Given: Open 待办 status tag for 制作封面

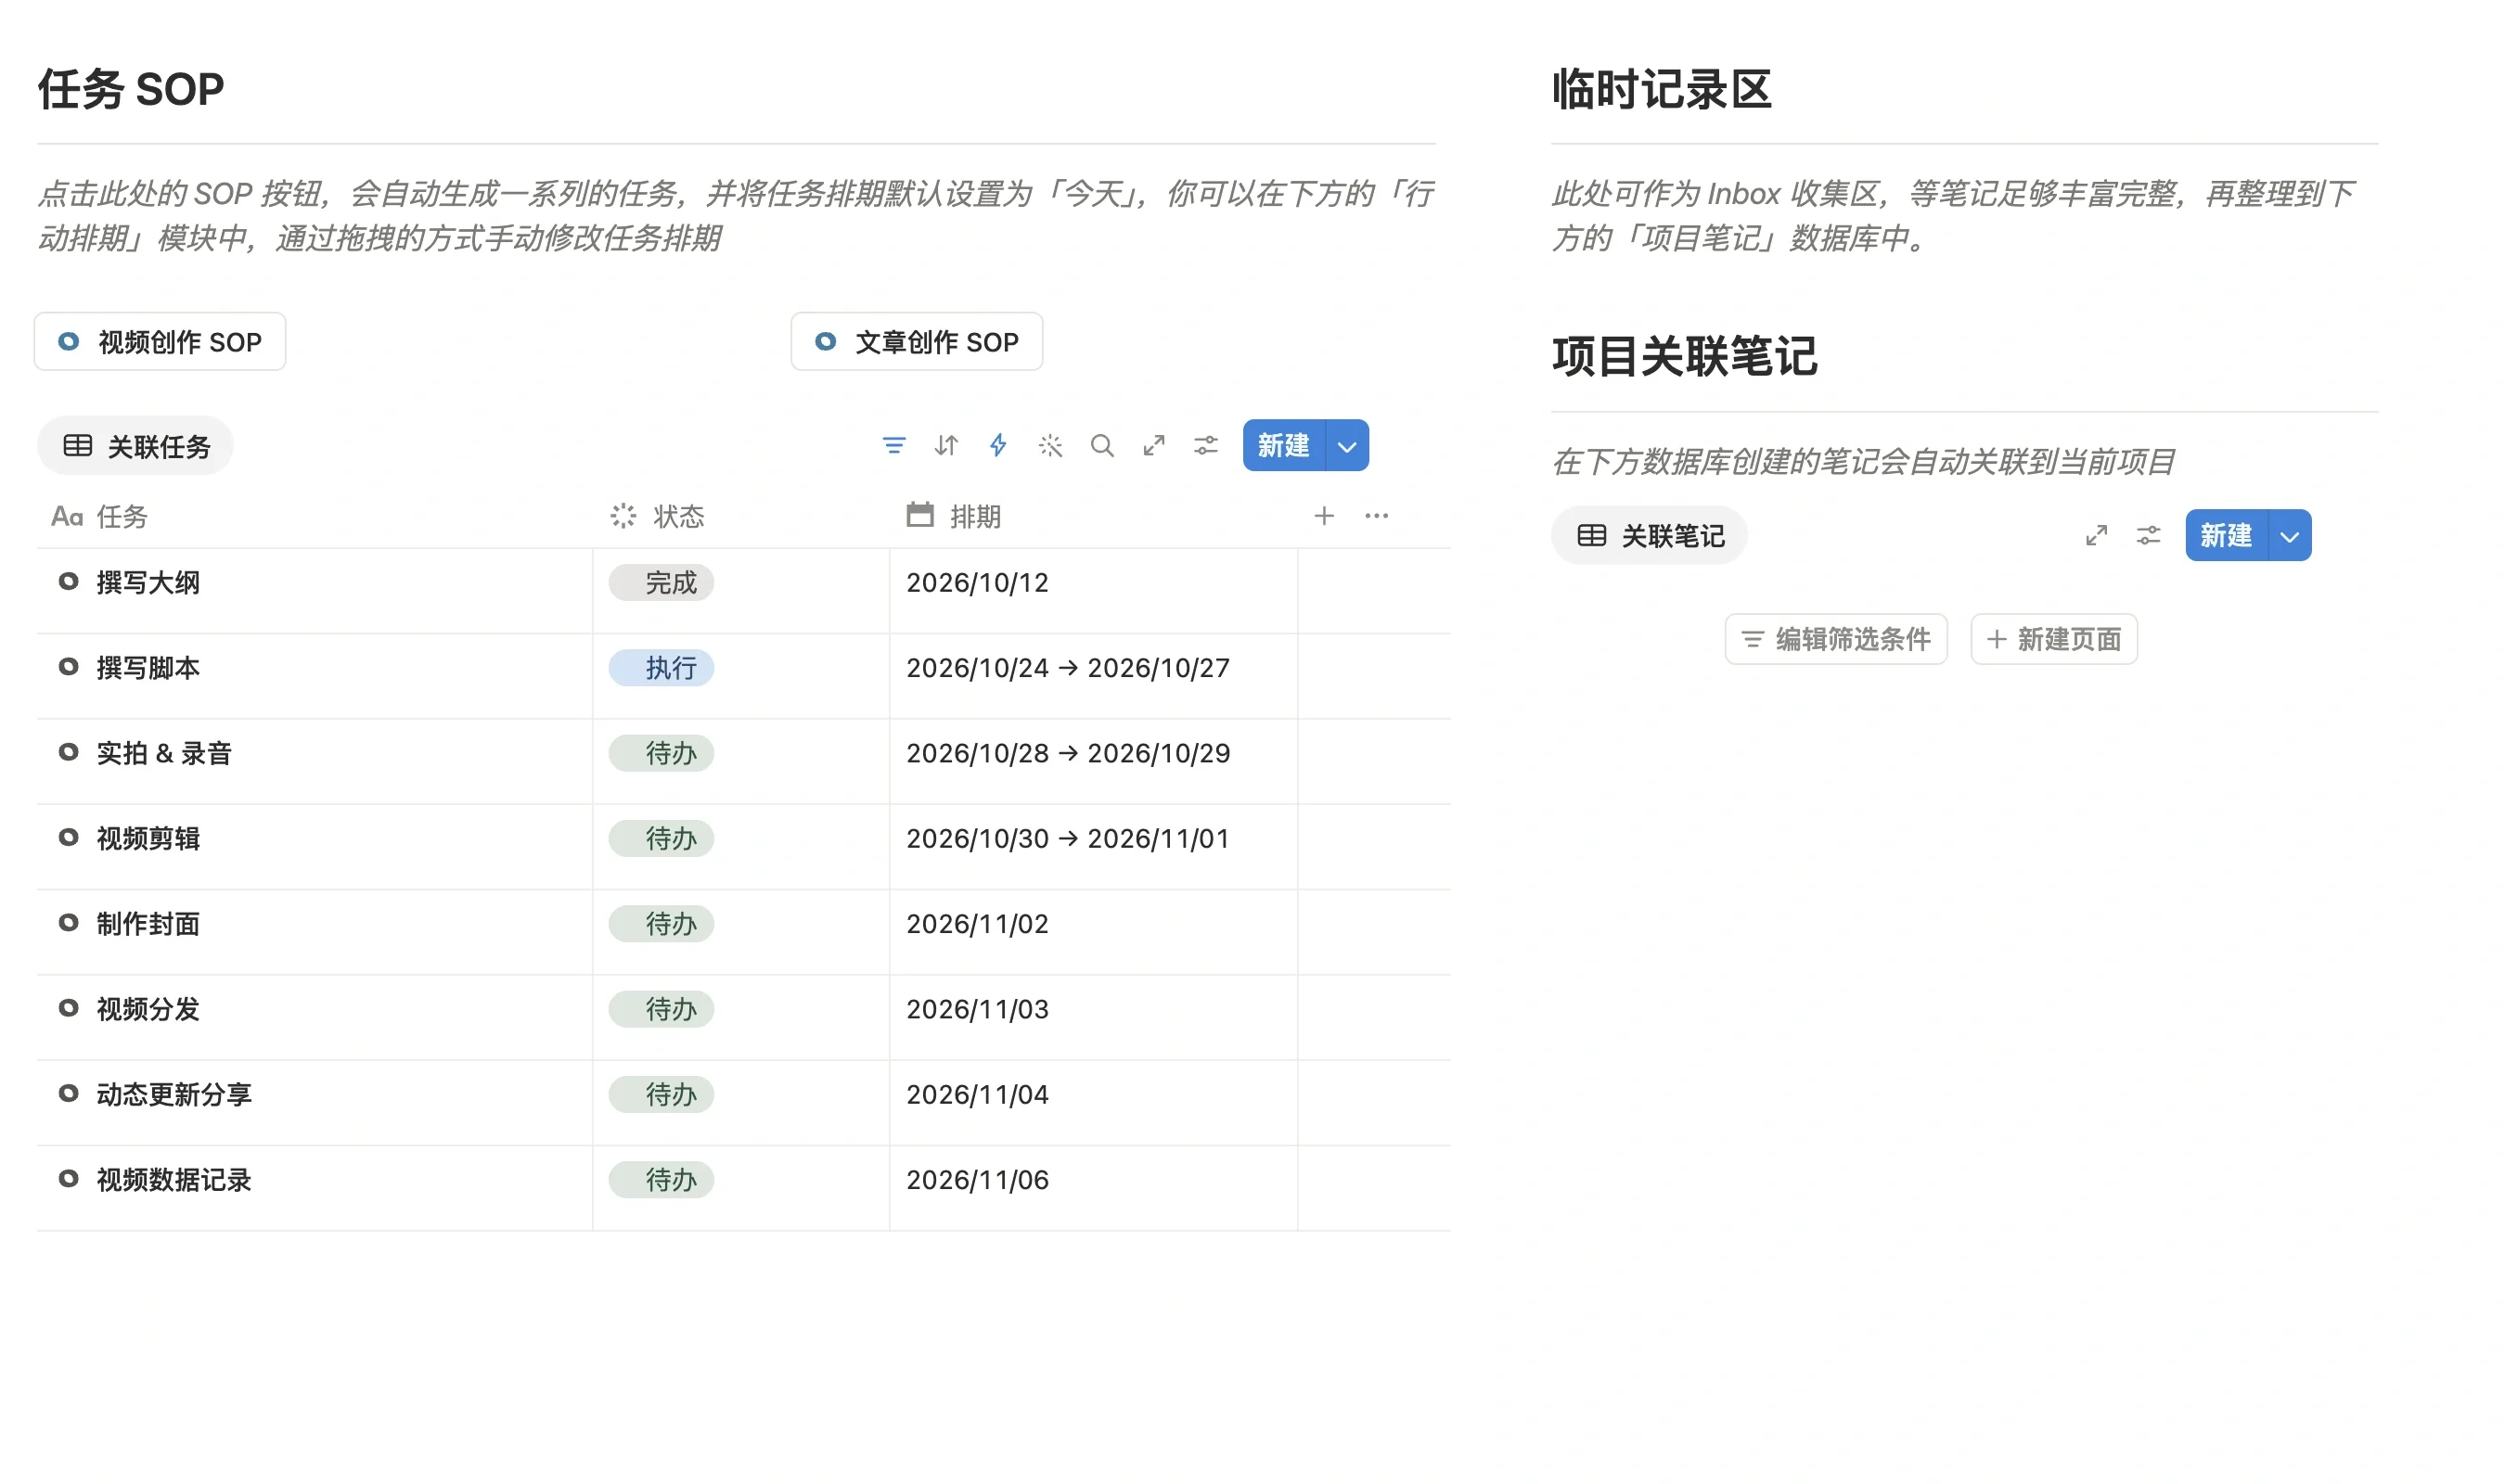Looking at the screenshot, I should (x=661, y=924).
